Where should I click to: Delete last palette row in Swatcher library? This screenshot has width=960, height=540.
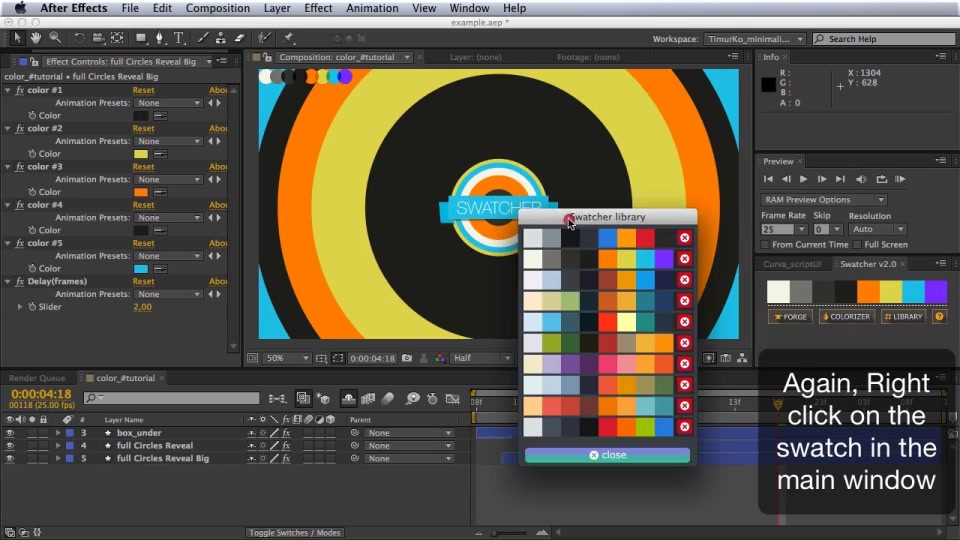[x=684, y=427]
